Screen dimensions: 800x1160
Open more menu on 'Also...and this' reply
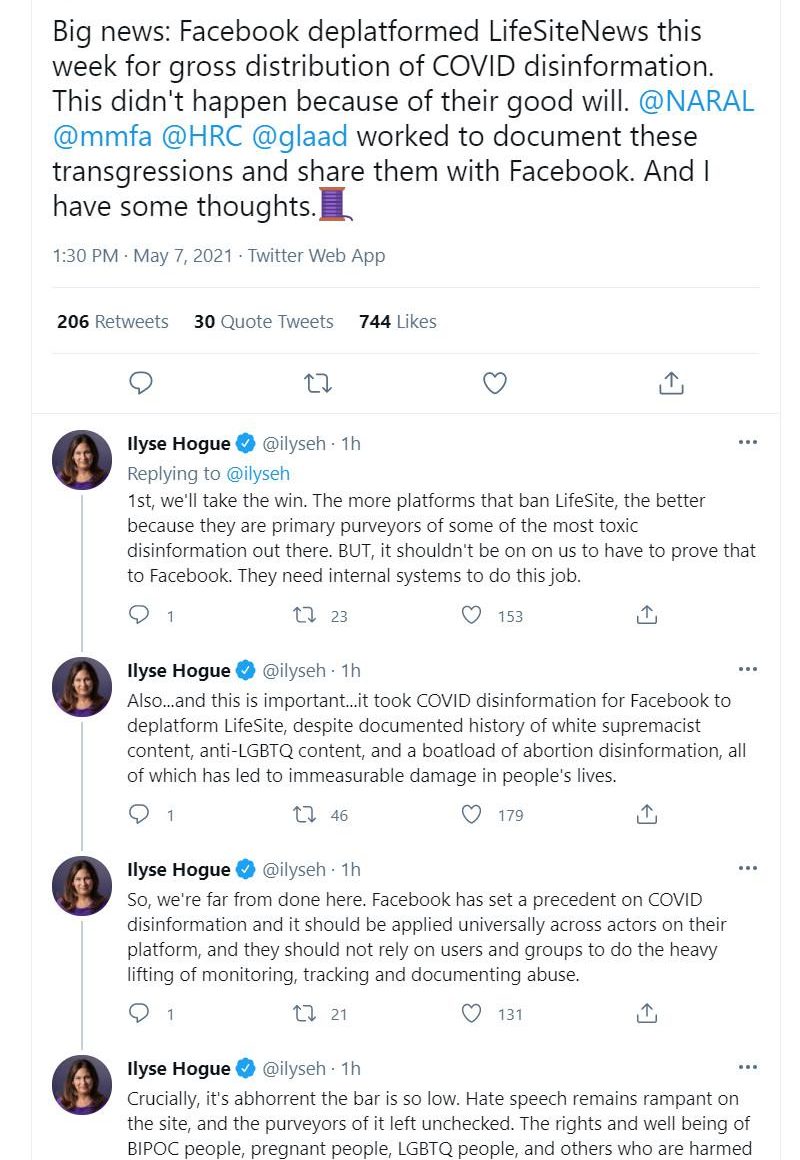747,669
